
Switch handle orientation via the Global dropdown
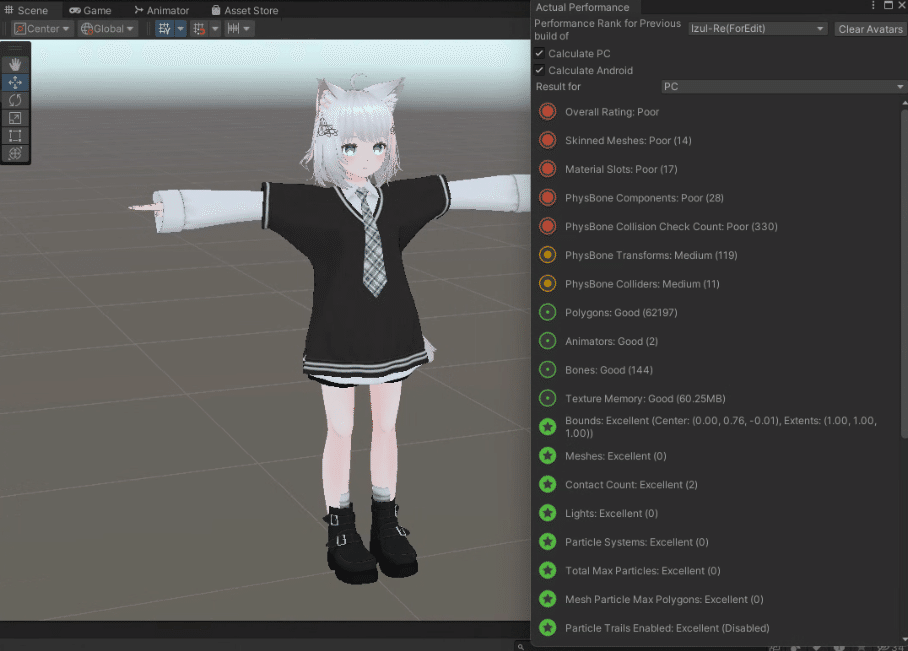pos(107,29)
